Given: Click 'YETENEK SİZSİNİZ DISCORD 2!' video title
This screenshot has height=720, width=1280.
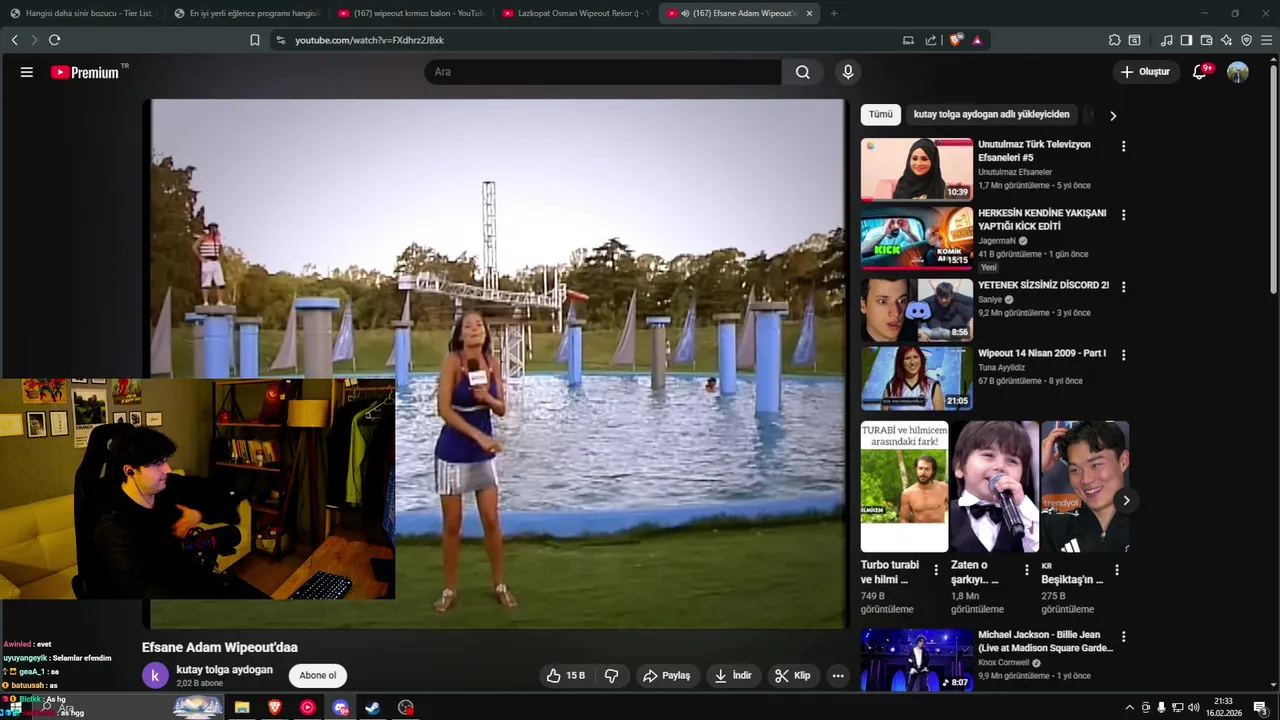Looking at the screenshot, I should 1043,285.
